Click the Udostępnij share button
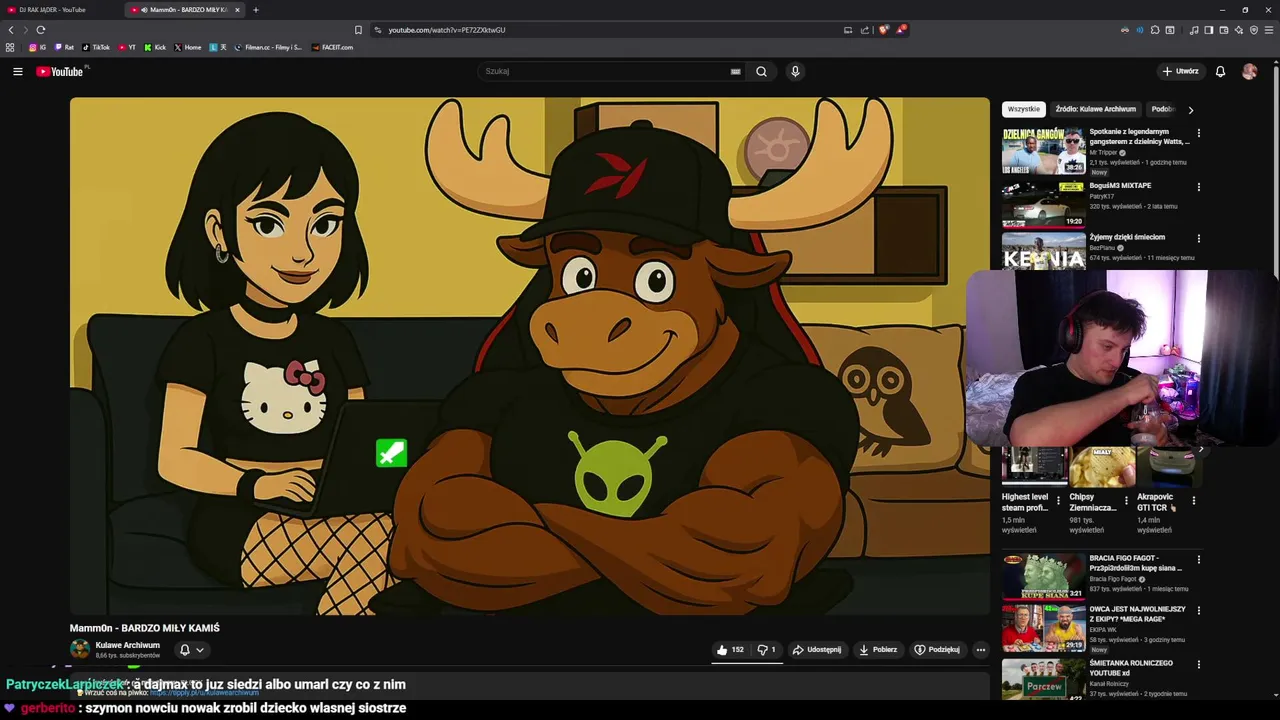1280x720 pixels. click(x=817, y=650)
